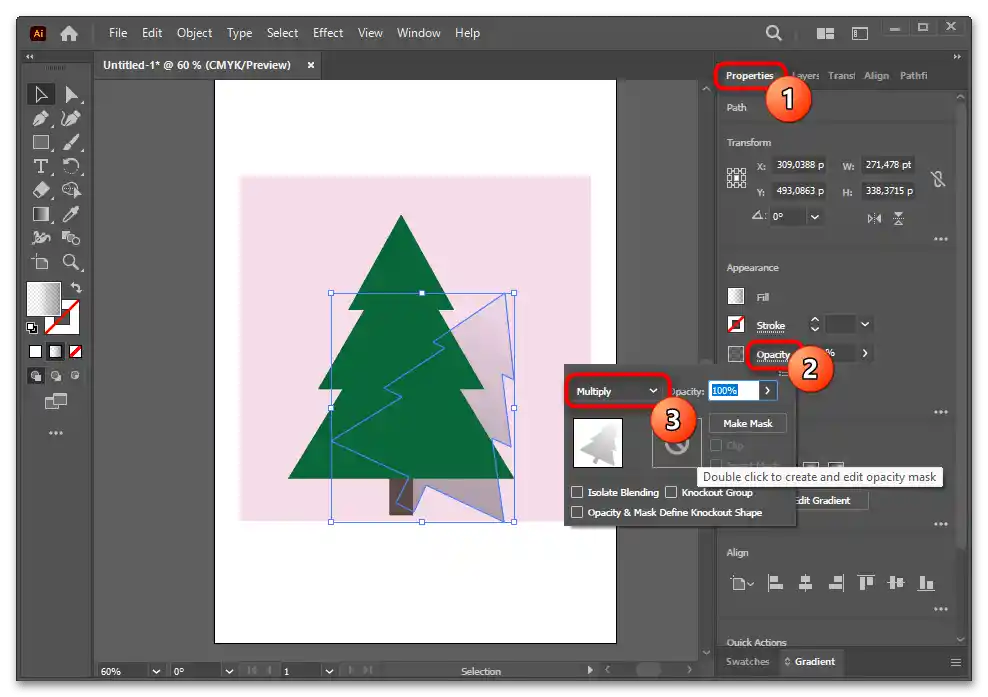Select the Puppet Warp tool
This screenshot has height=697, width=988.
point(40,238)
